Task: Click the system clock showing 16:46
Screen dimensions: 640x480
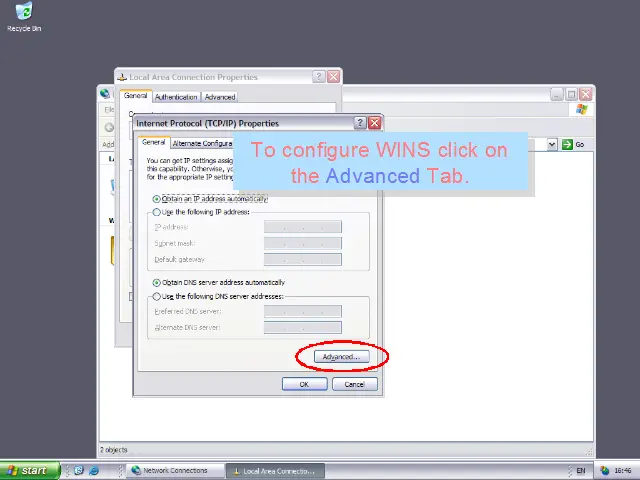Action: (623, 471)
